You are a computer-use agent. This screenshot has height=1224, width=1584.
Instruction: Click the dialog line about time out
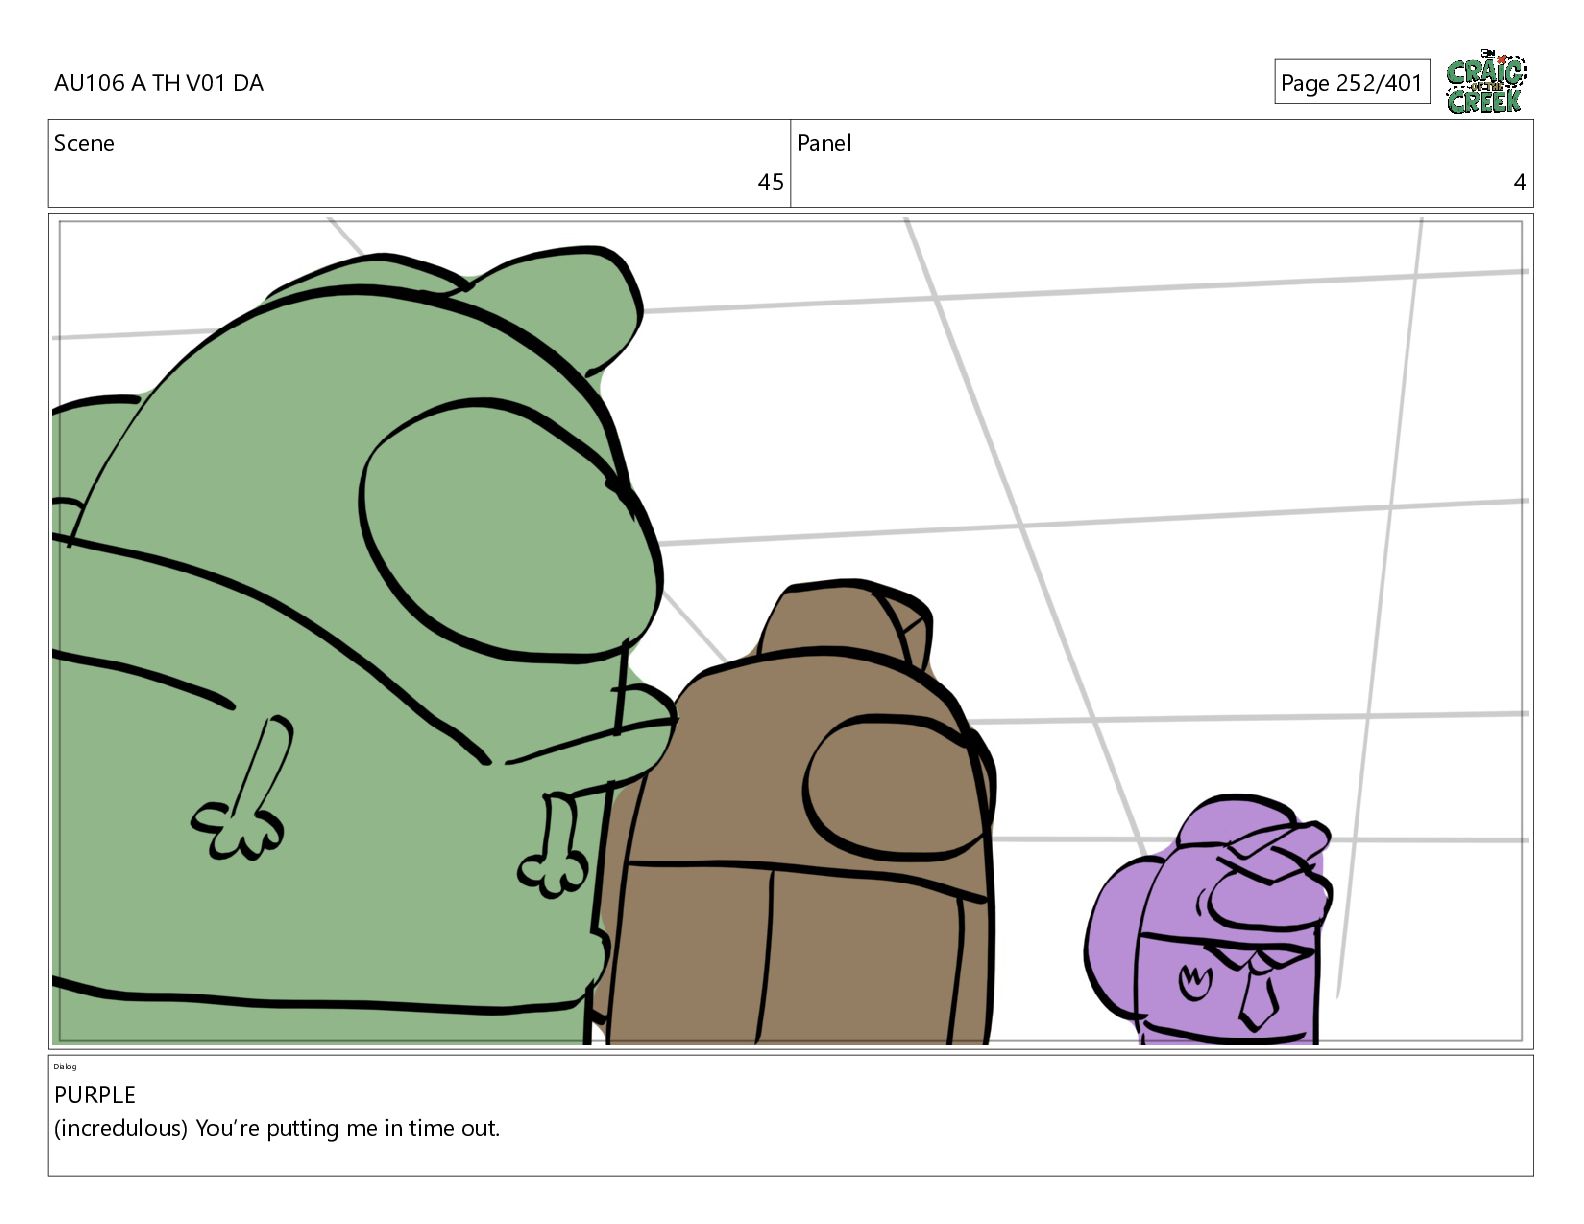[277, 1128]
